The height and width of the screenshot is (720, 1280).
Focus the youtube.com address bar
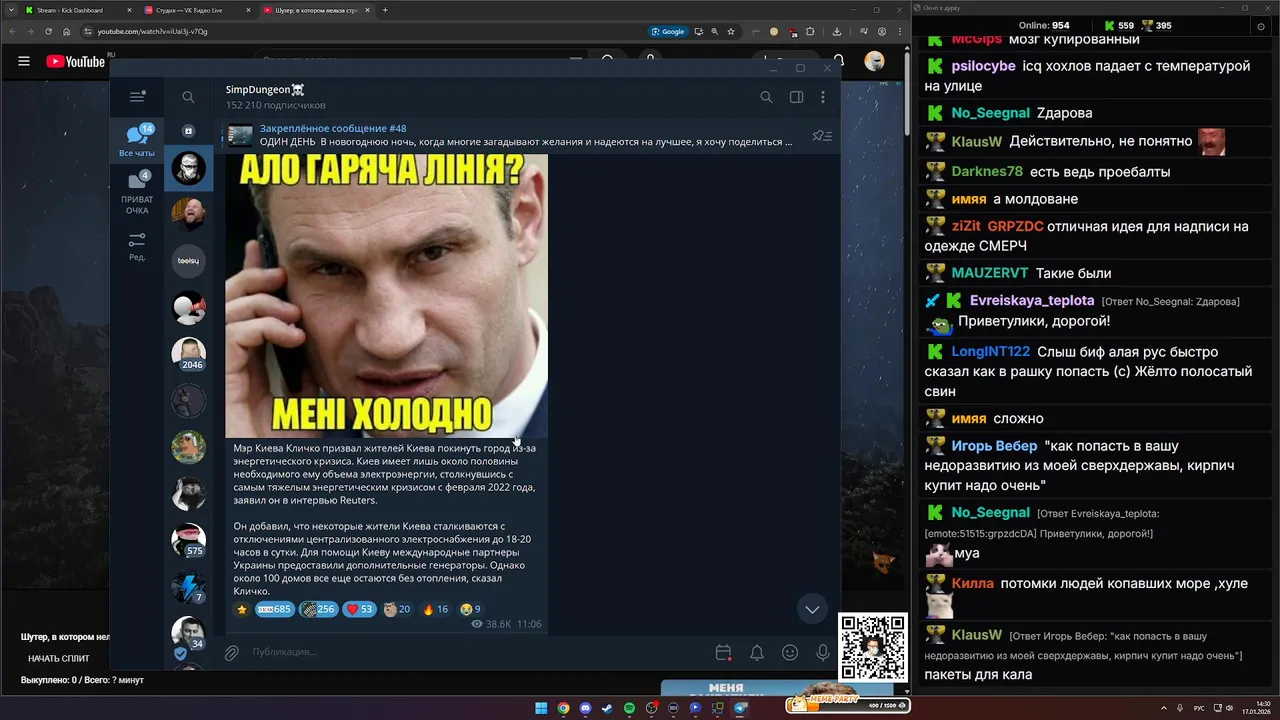click(360, 31)
